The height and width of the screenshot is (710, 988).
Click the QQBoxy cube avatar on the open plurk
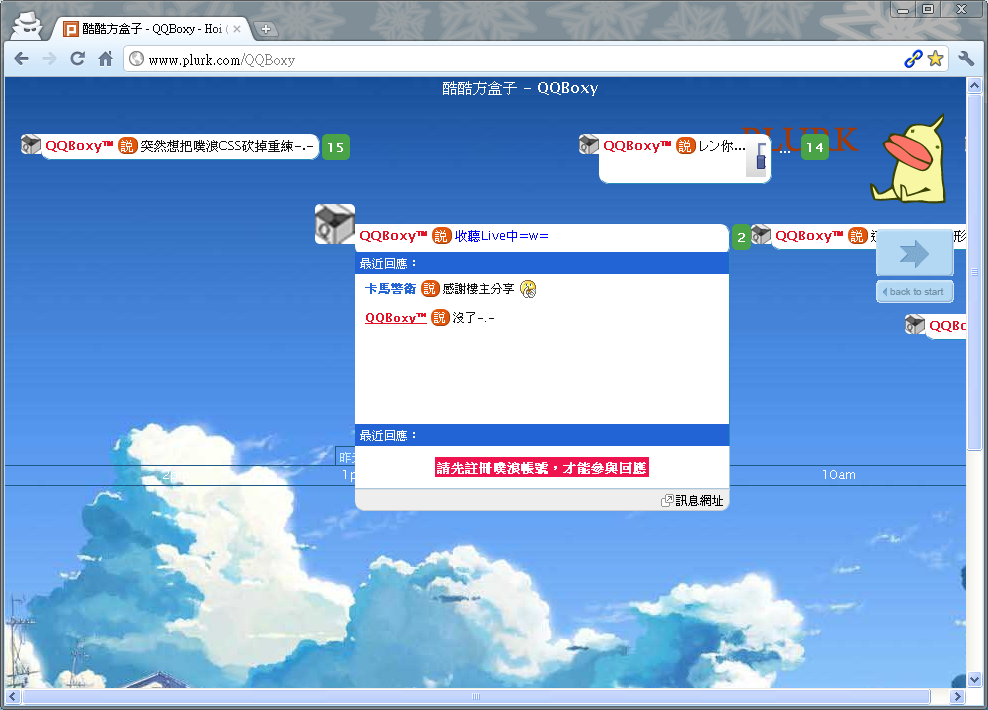coord(334,222)
